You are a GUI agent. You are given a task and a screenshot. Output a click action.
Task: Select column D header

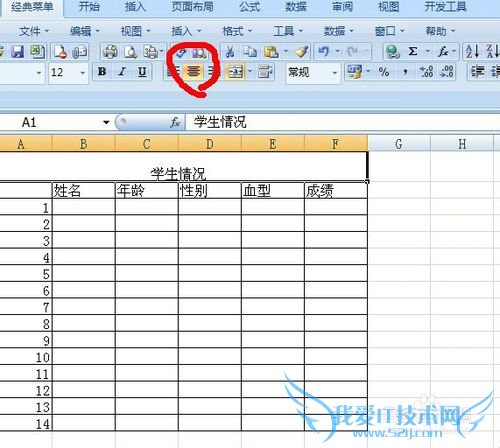click(x=210, y=144)
